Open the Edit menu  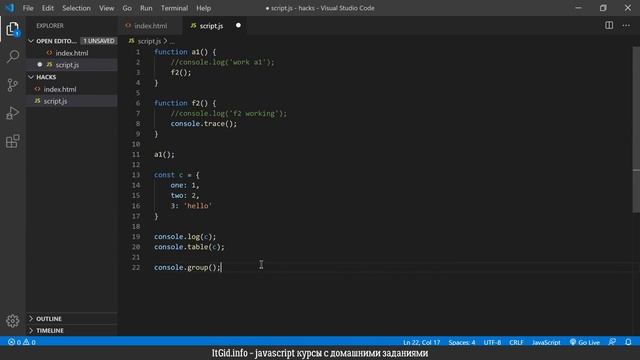pyautogui.click(x=48, y=8)
